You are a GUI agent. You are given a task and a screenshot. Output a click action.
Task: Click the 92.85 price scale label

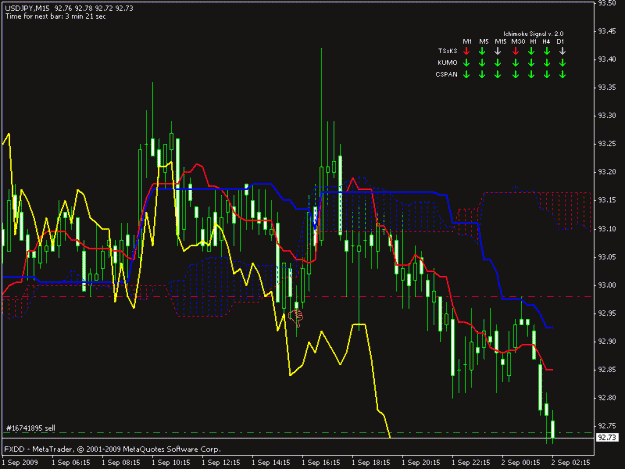pos(607,370)
